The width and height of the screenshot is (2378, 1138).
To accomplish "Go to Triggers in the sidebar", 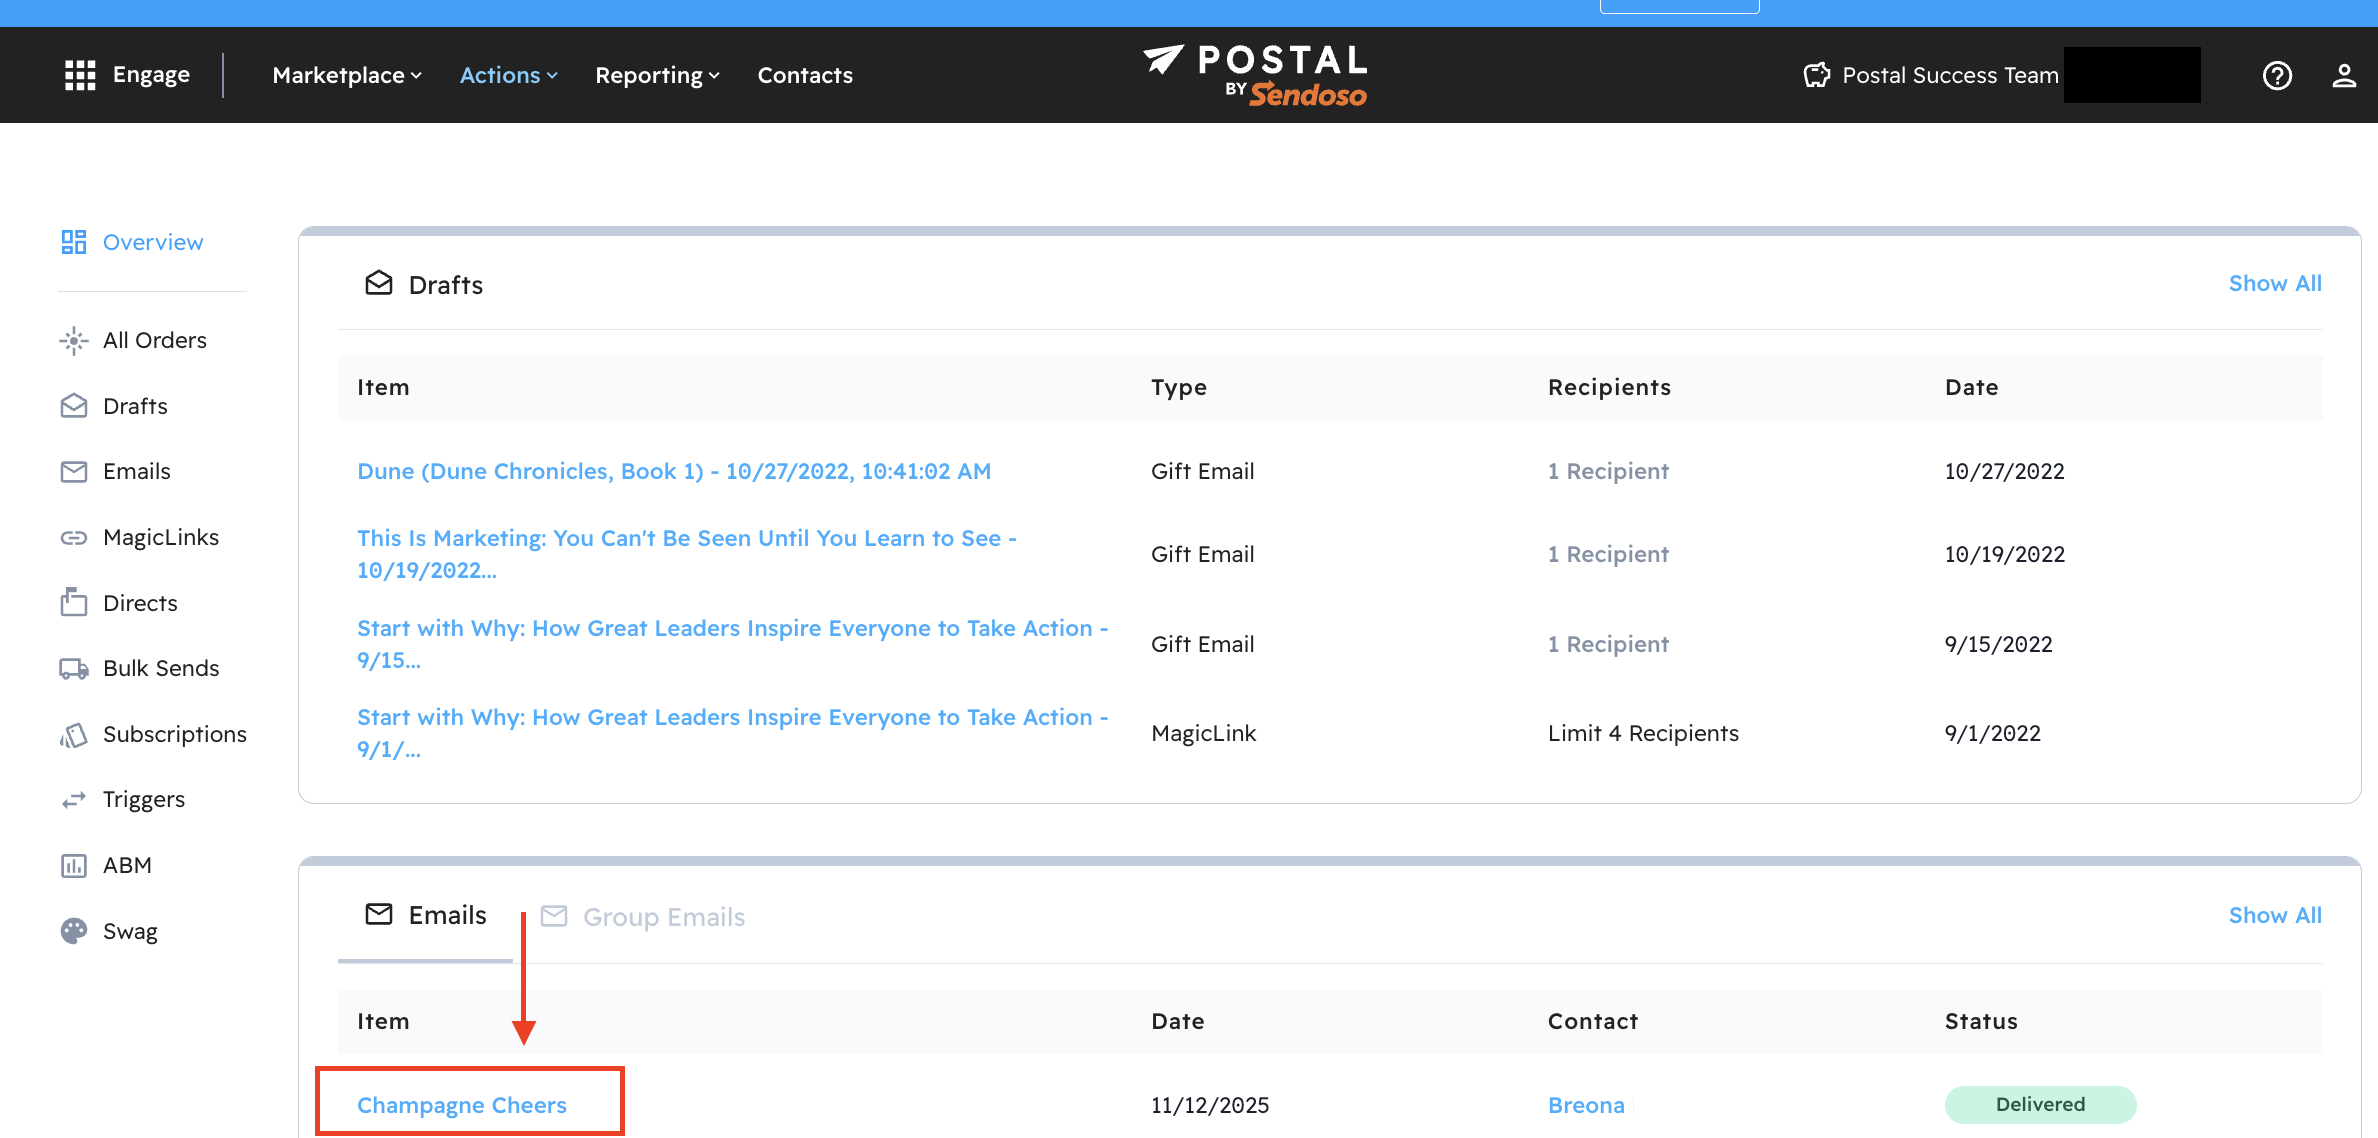I will [143, 799].
